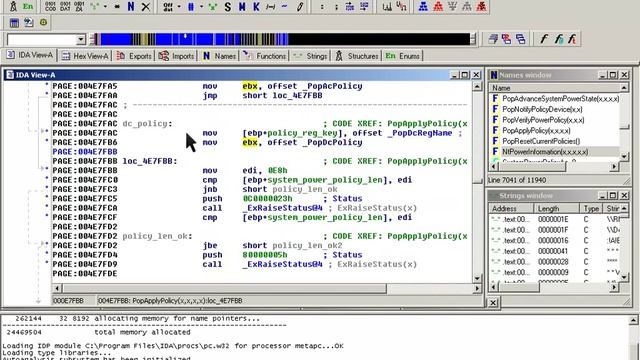The height and width of the screenshot is (360, 640).
Task: Click loc_4E7FBB target in the jmp short line
Action: click(x=297, y=96)
